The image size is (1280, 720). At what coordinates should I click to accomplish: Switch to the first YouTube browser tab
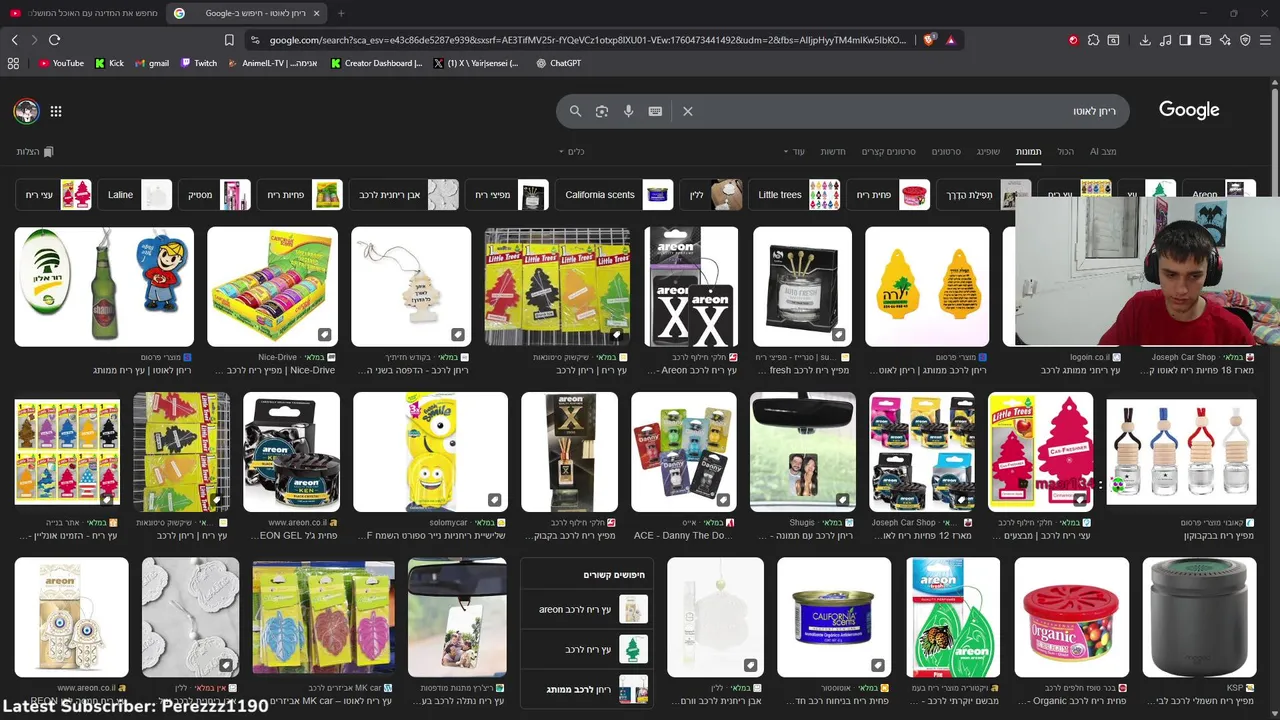[x=83, y=13]
